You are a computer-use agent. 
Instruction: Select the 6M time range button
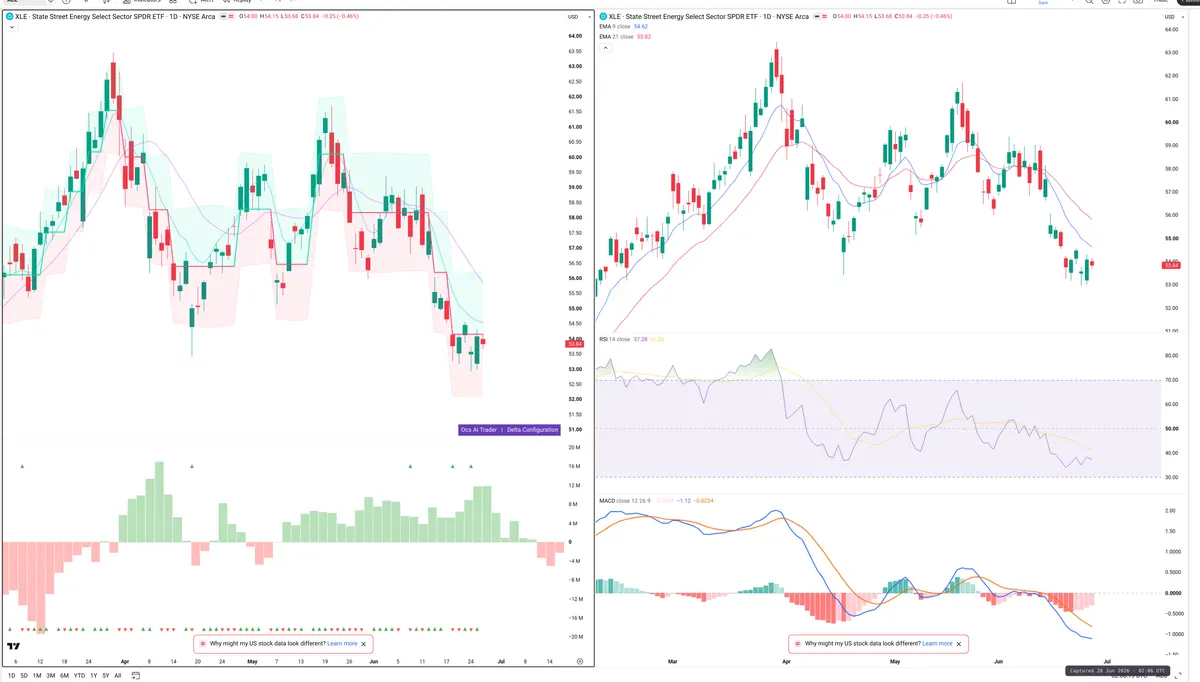pos(64,675)
